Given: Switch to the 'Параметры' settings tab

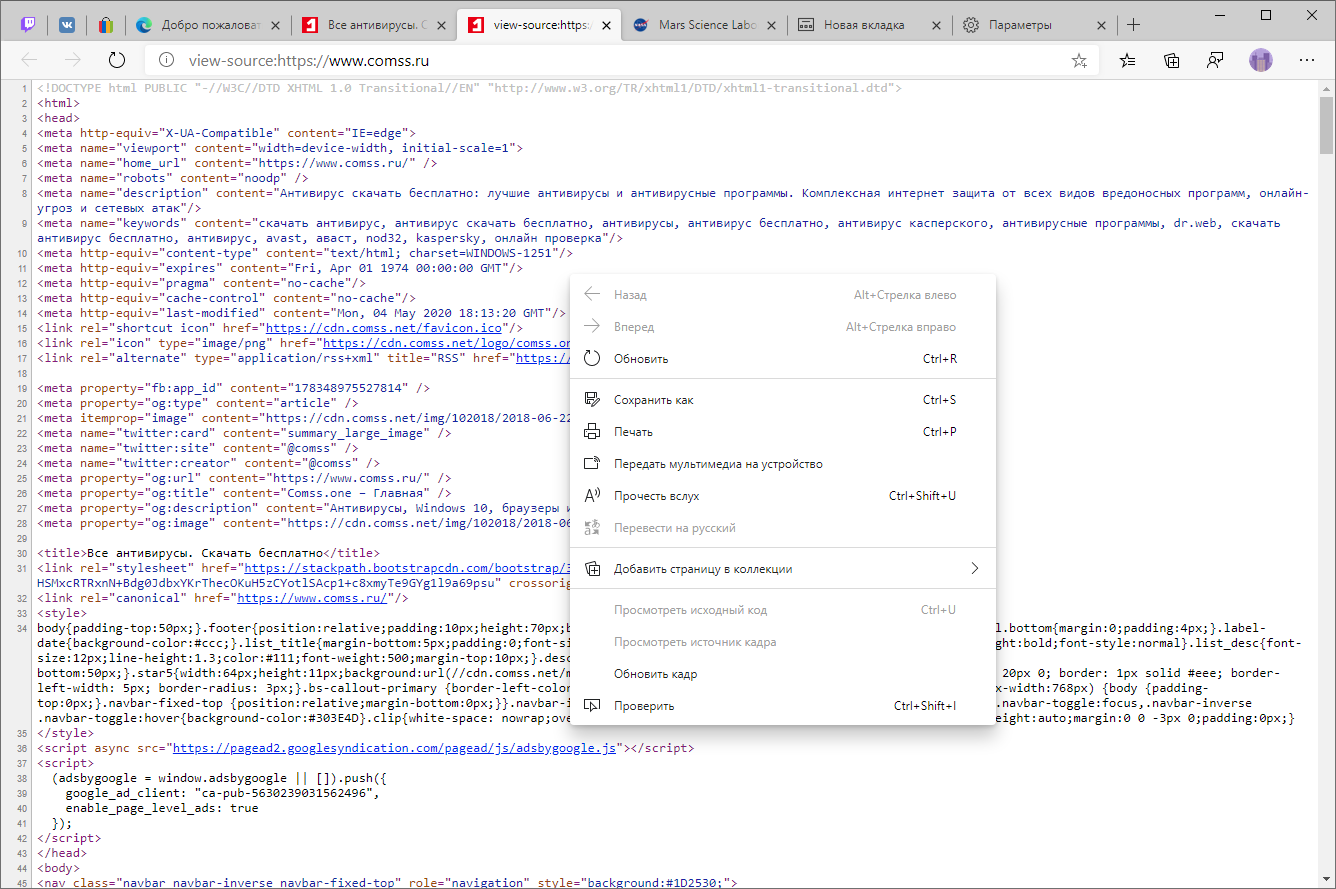Looking at the screenshot, I should 1033,25.
